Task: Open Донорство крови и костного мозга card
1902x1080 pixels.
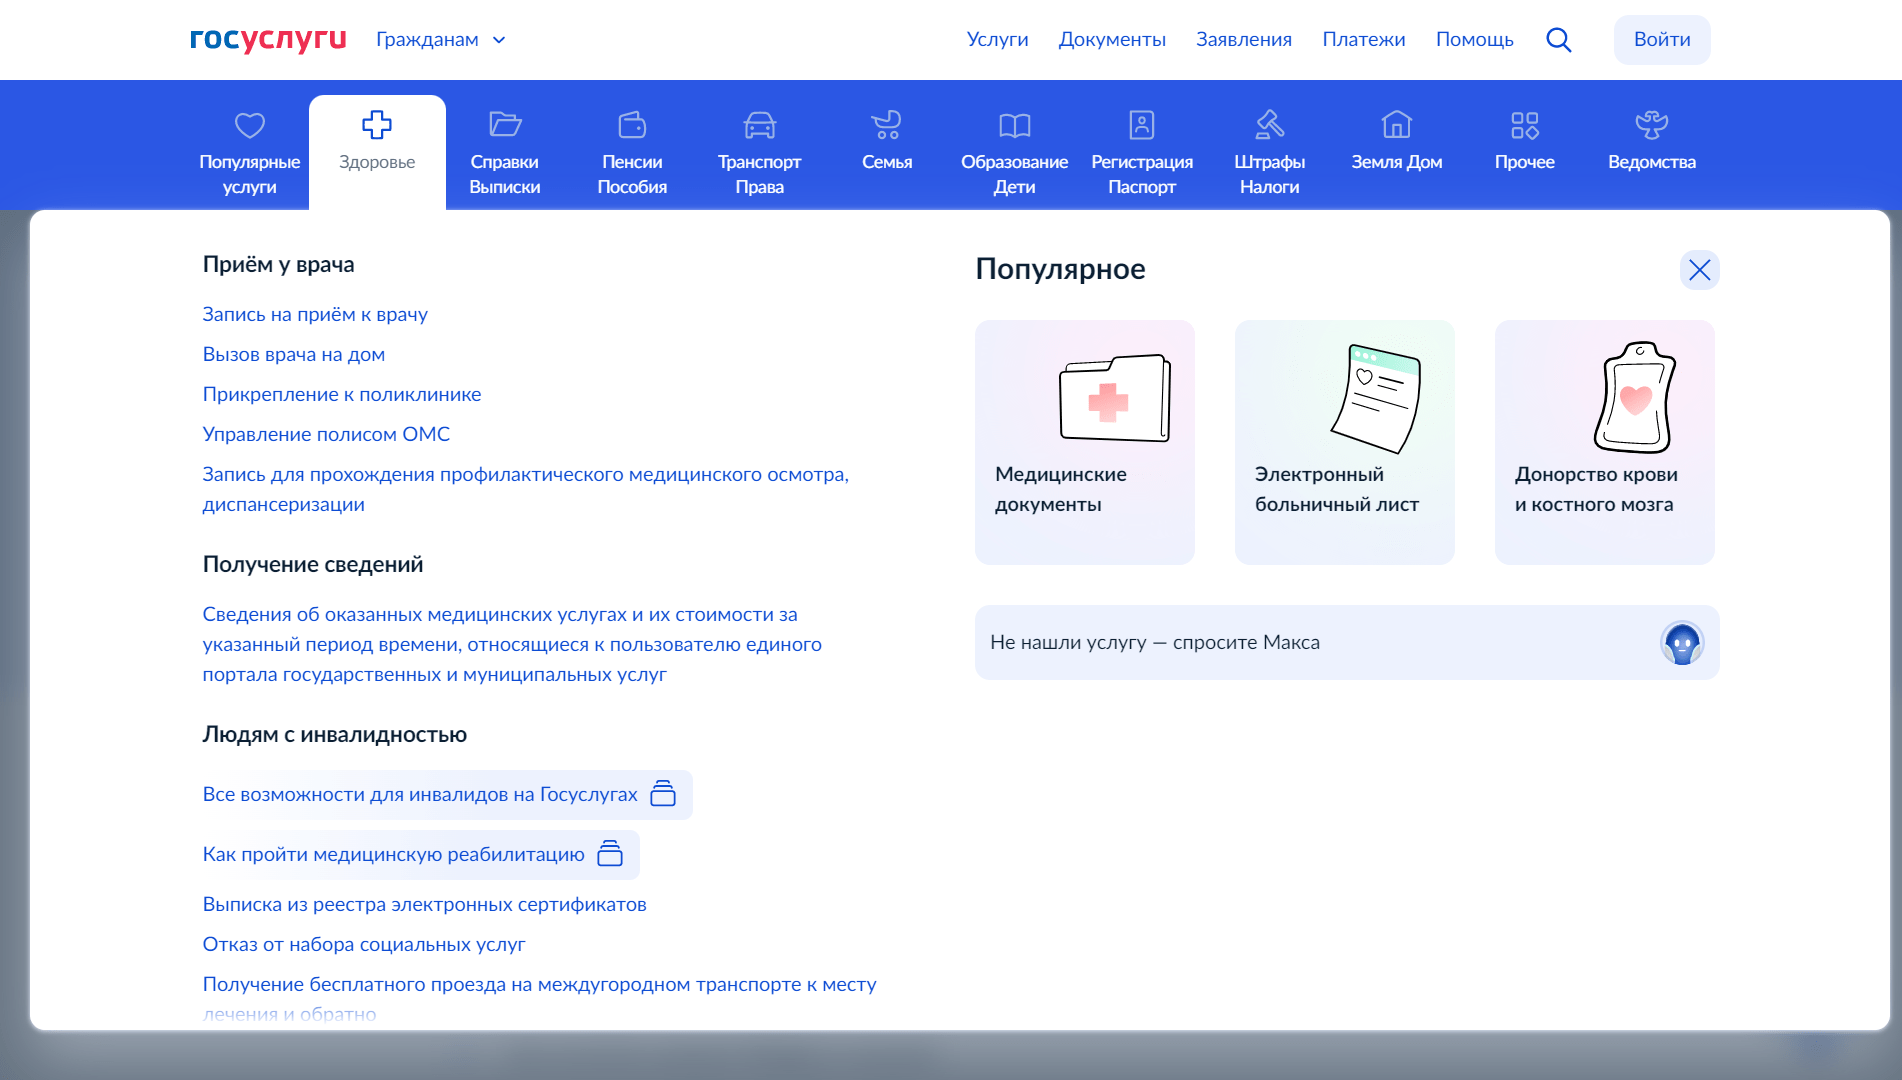Action: (1604, 442)
